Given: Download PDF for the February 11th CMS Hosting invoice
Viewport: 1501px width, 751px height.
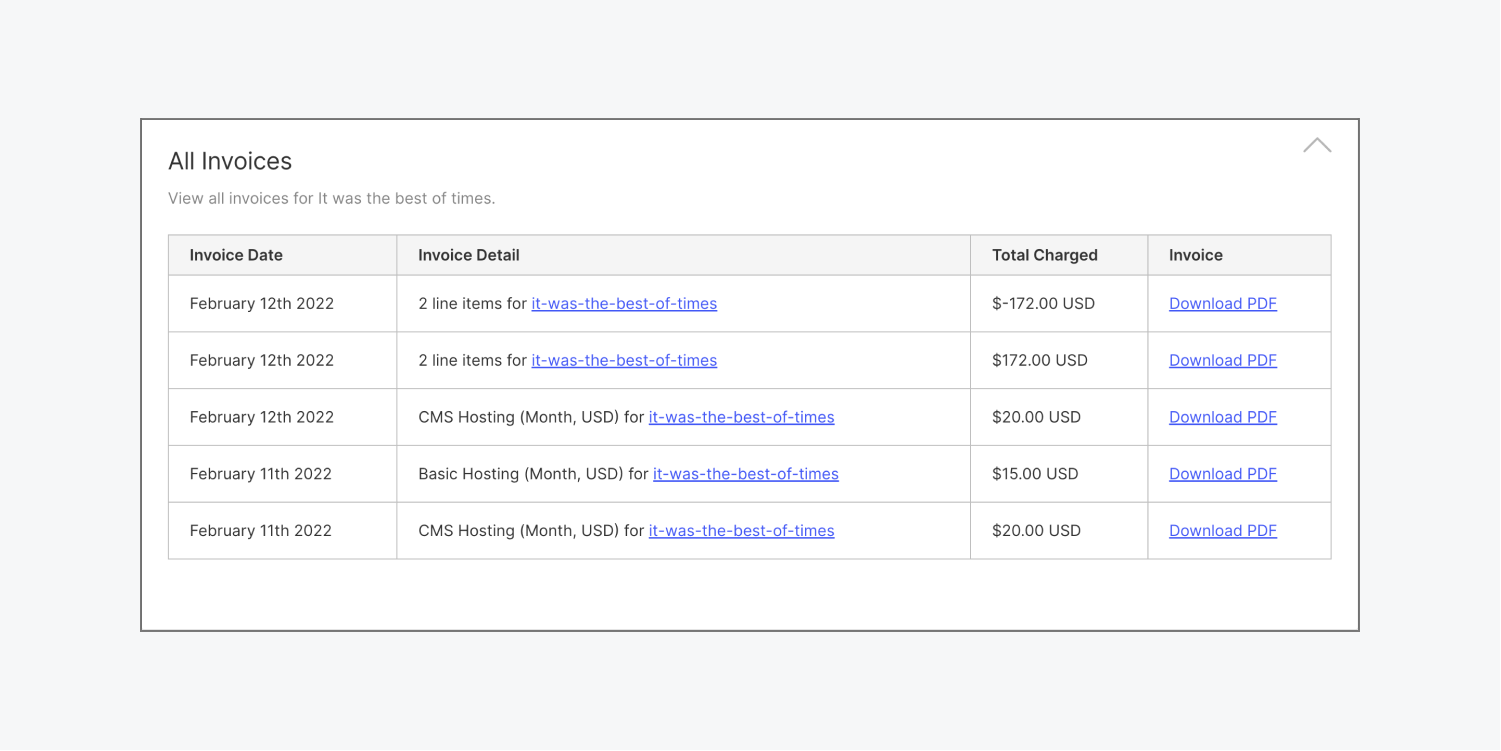Looking at the screenshot, I should click(x=1222, y=530).
